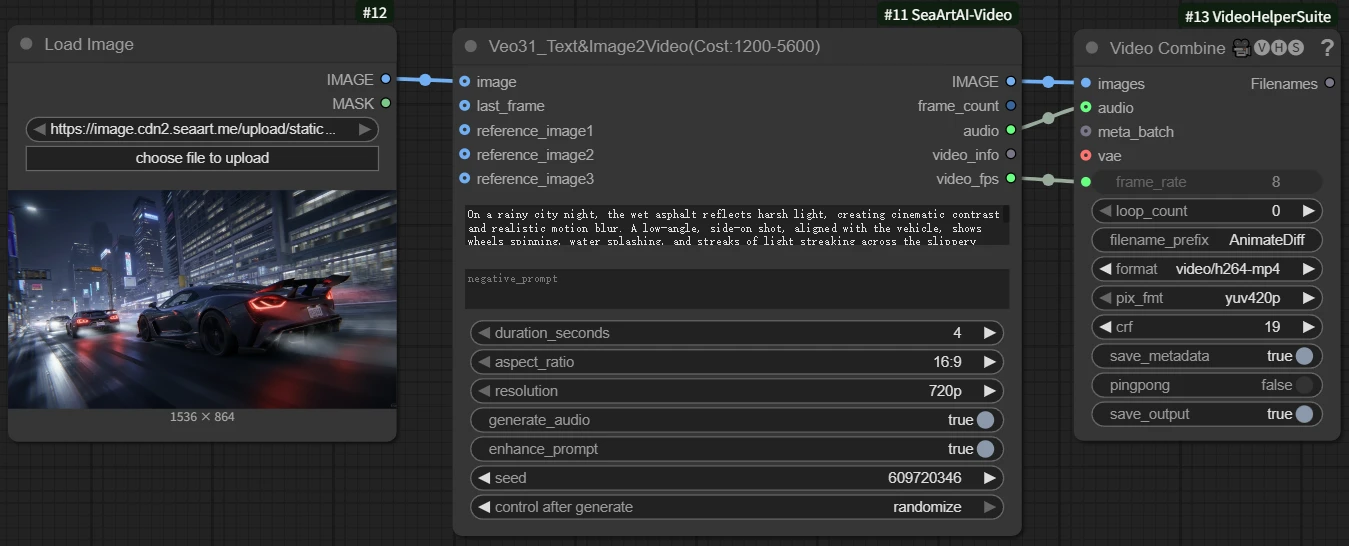Toggle the enhance_prompt switch
Viewport: 1349px width, 546px height.
tap(985, 449)
